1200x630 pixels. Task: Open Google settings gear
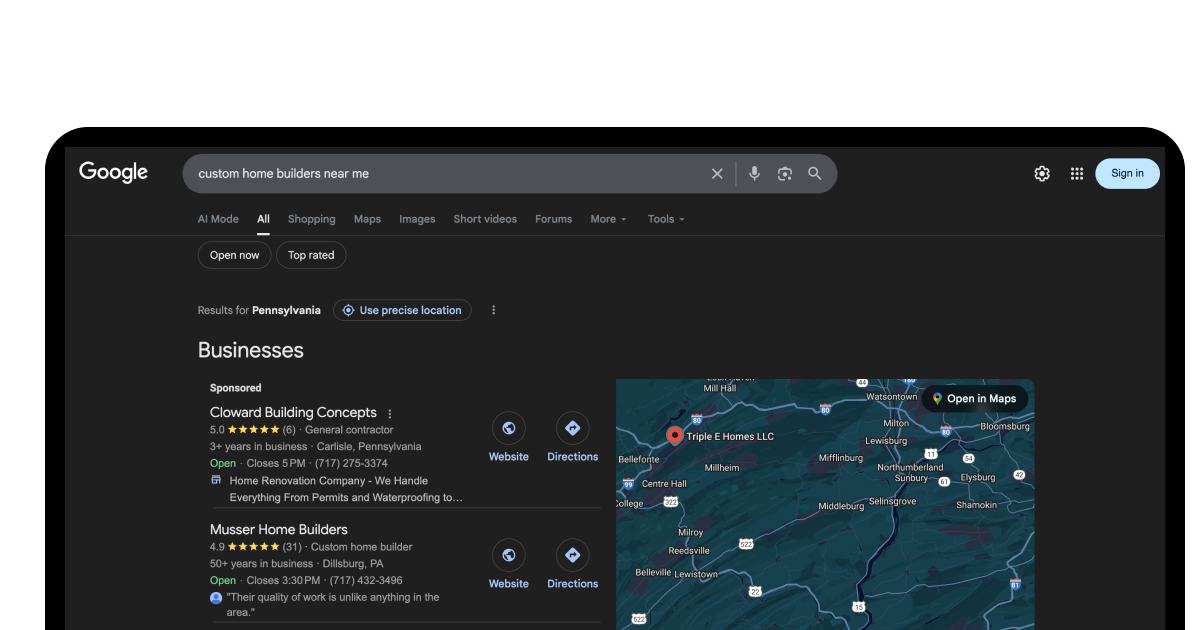(x=1042, y=174)
